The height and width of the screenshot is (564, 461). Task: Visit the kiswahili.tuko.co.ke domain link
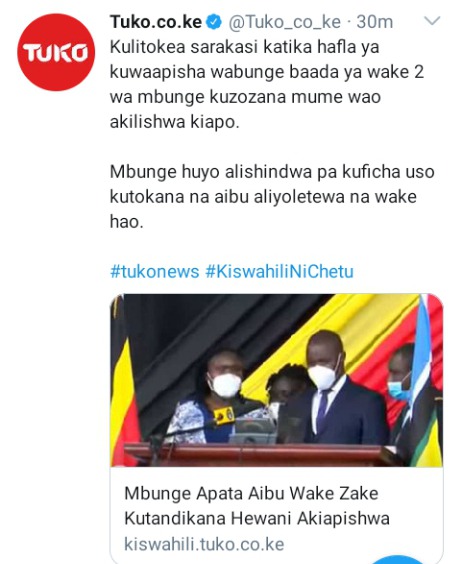(204, 544)
